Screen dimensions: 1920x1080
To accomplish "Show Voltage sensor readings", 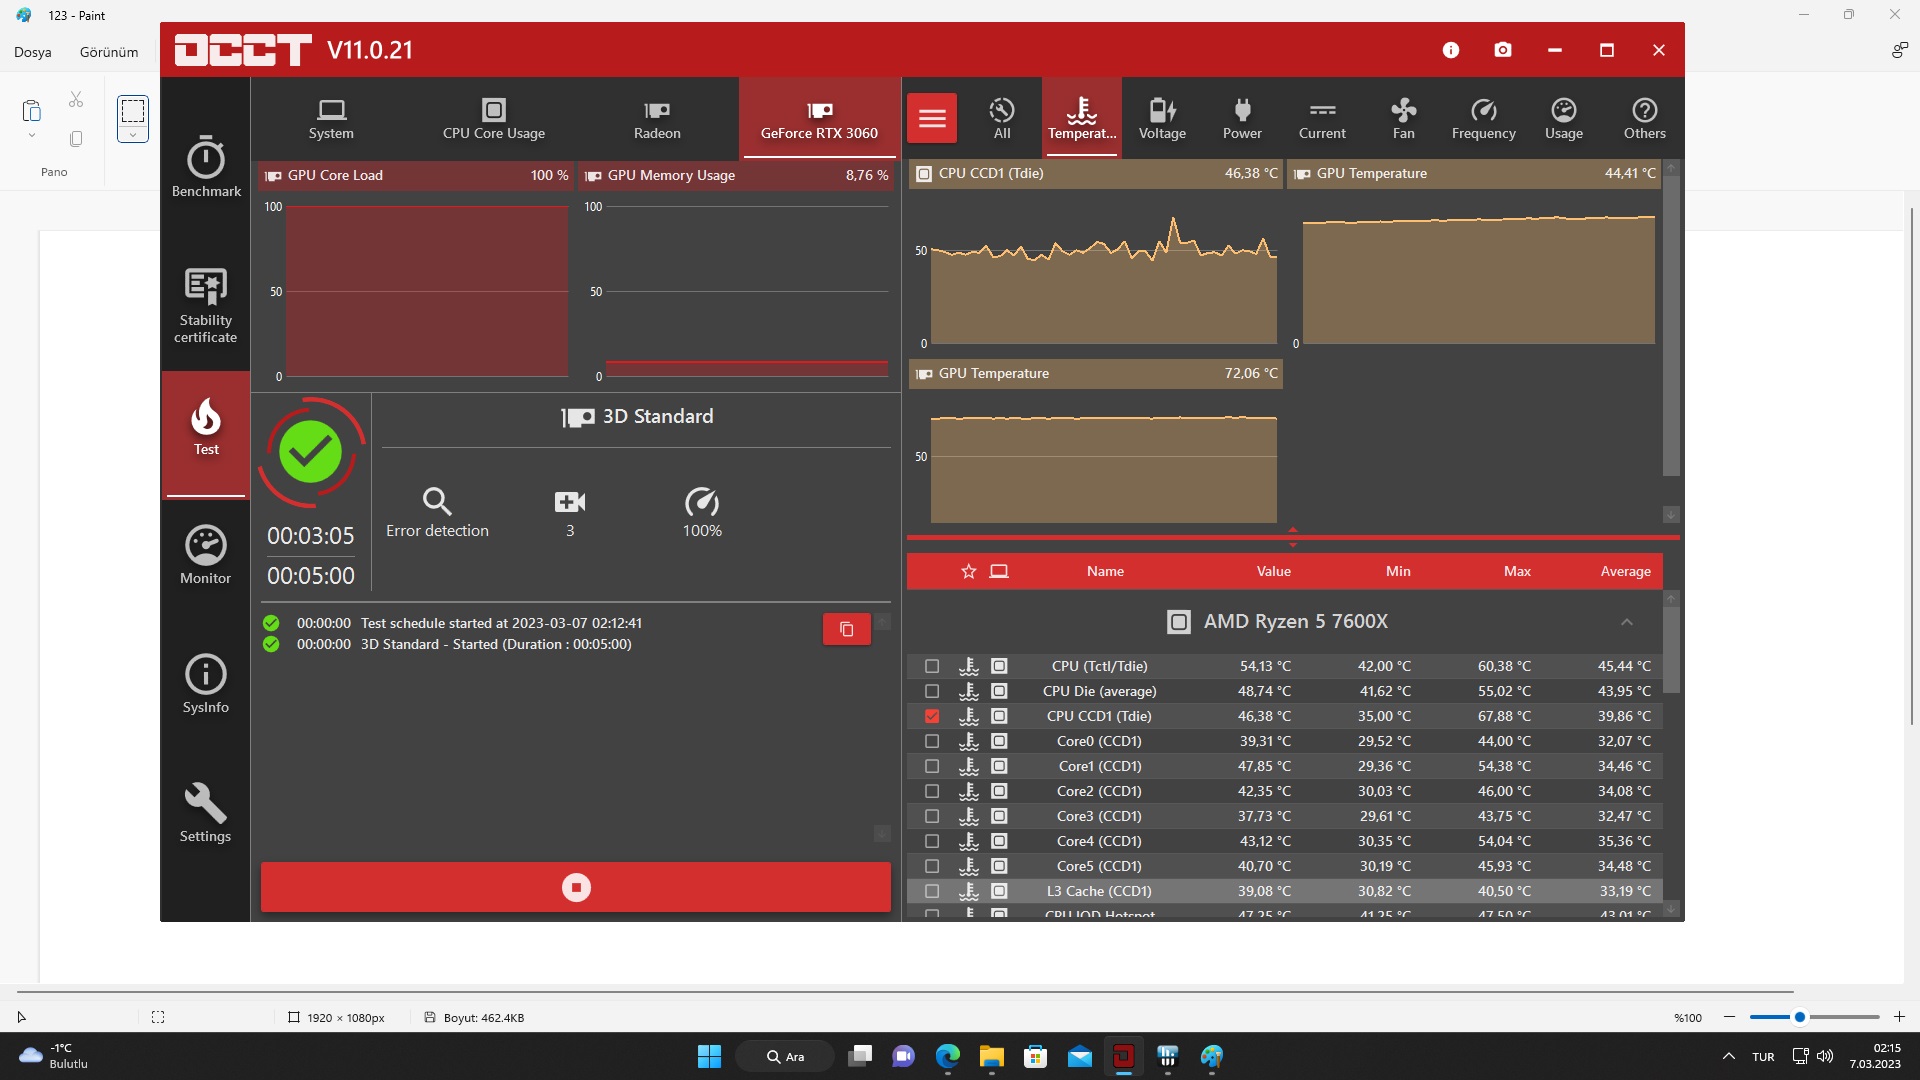I will click(1162, 118).
